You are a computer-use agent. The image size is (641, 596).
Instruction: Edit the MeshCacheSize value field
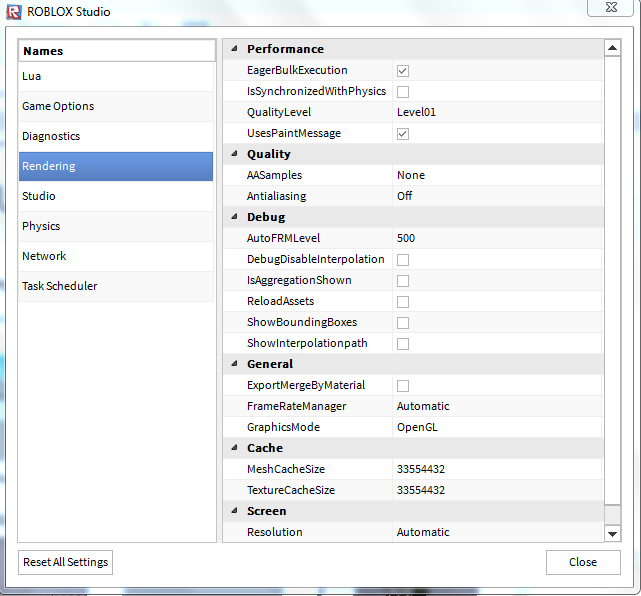click(498, 469)
